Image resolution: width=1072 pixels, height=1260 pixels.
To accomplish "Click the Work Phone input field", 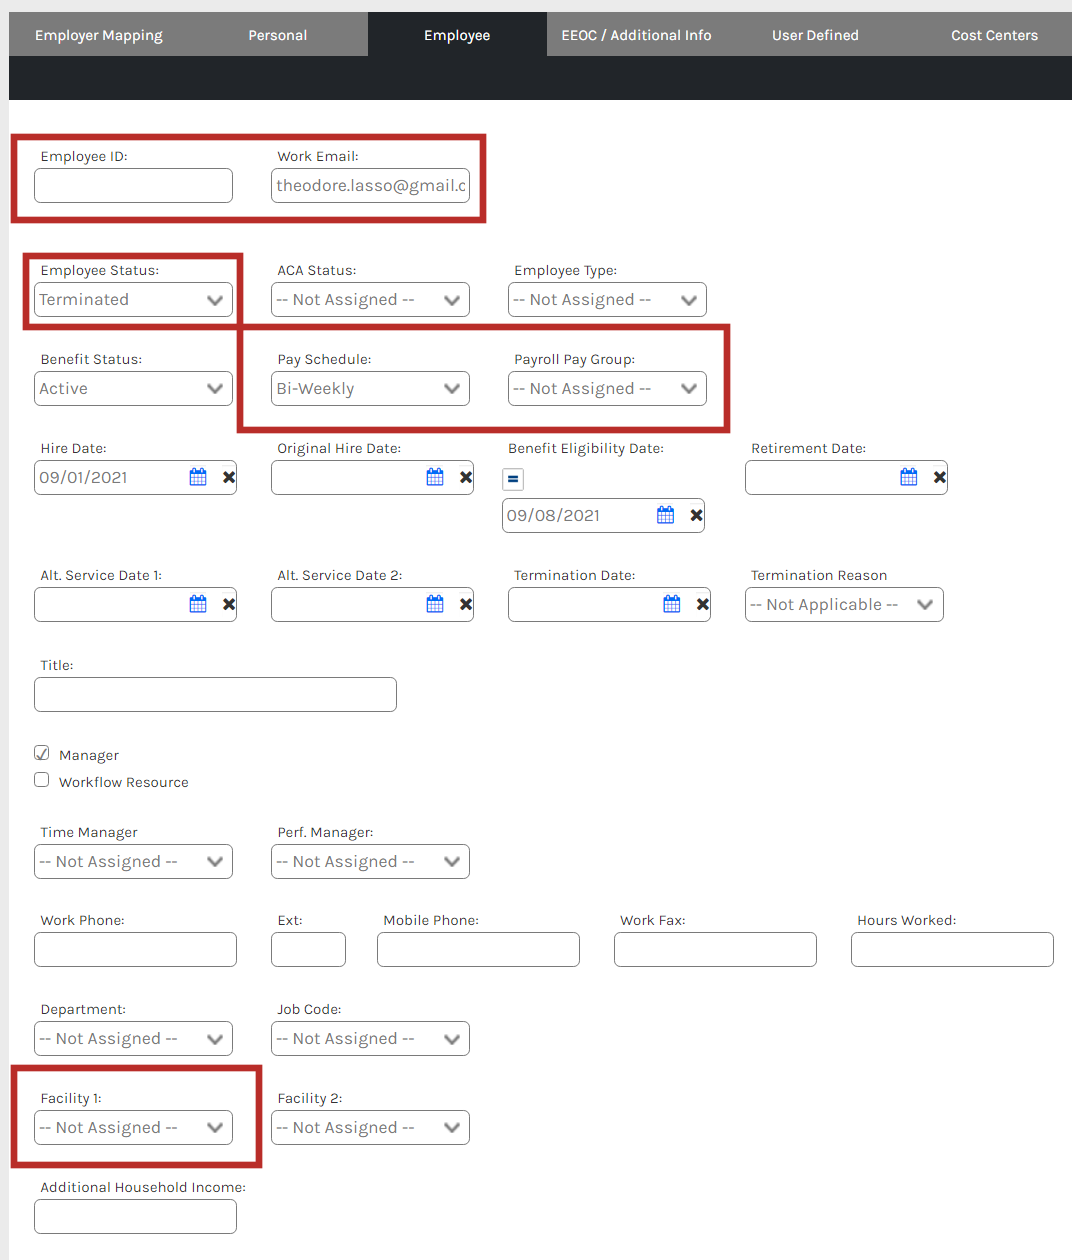I will (x=135, y=950).
